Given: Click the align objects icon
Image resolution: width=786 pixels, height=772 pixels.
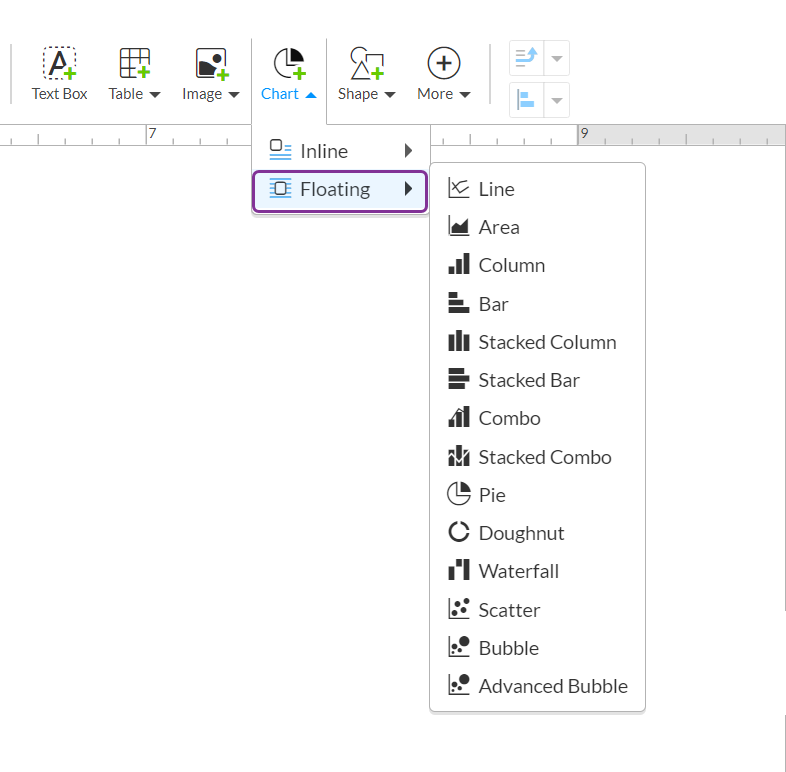Looking at the screenshot, I should (x=526, y=100).
